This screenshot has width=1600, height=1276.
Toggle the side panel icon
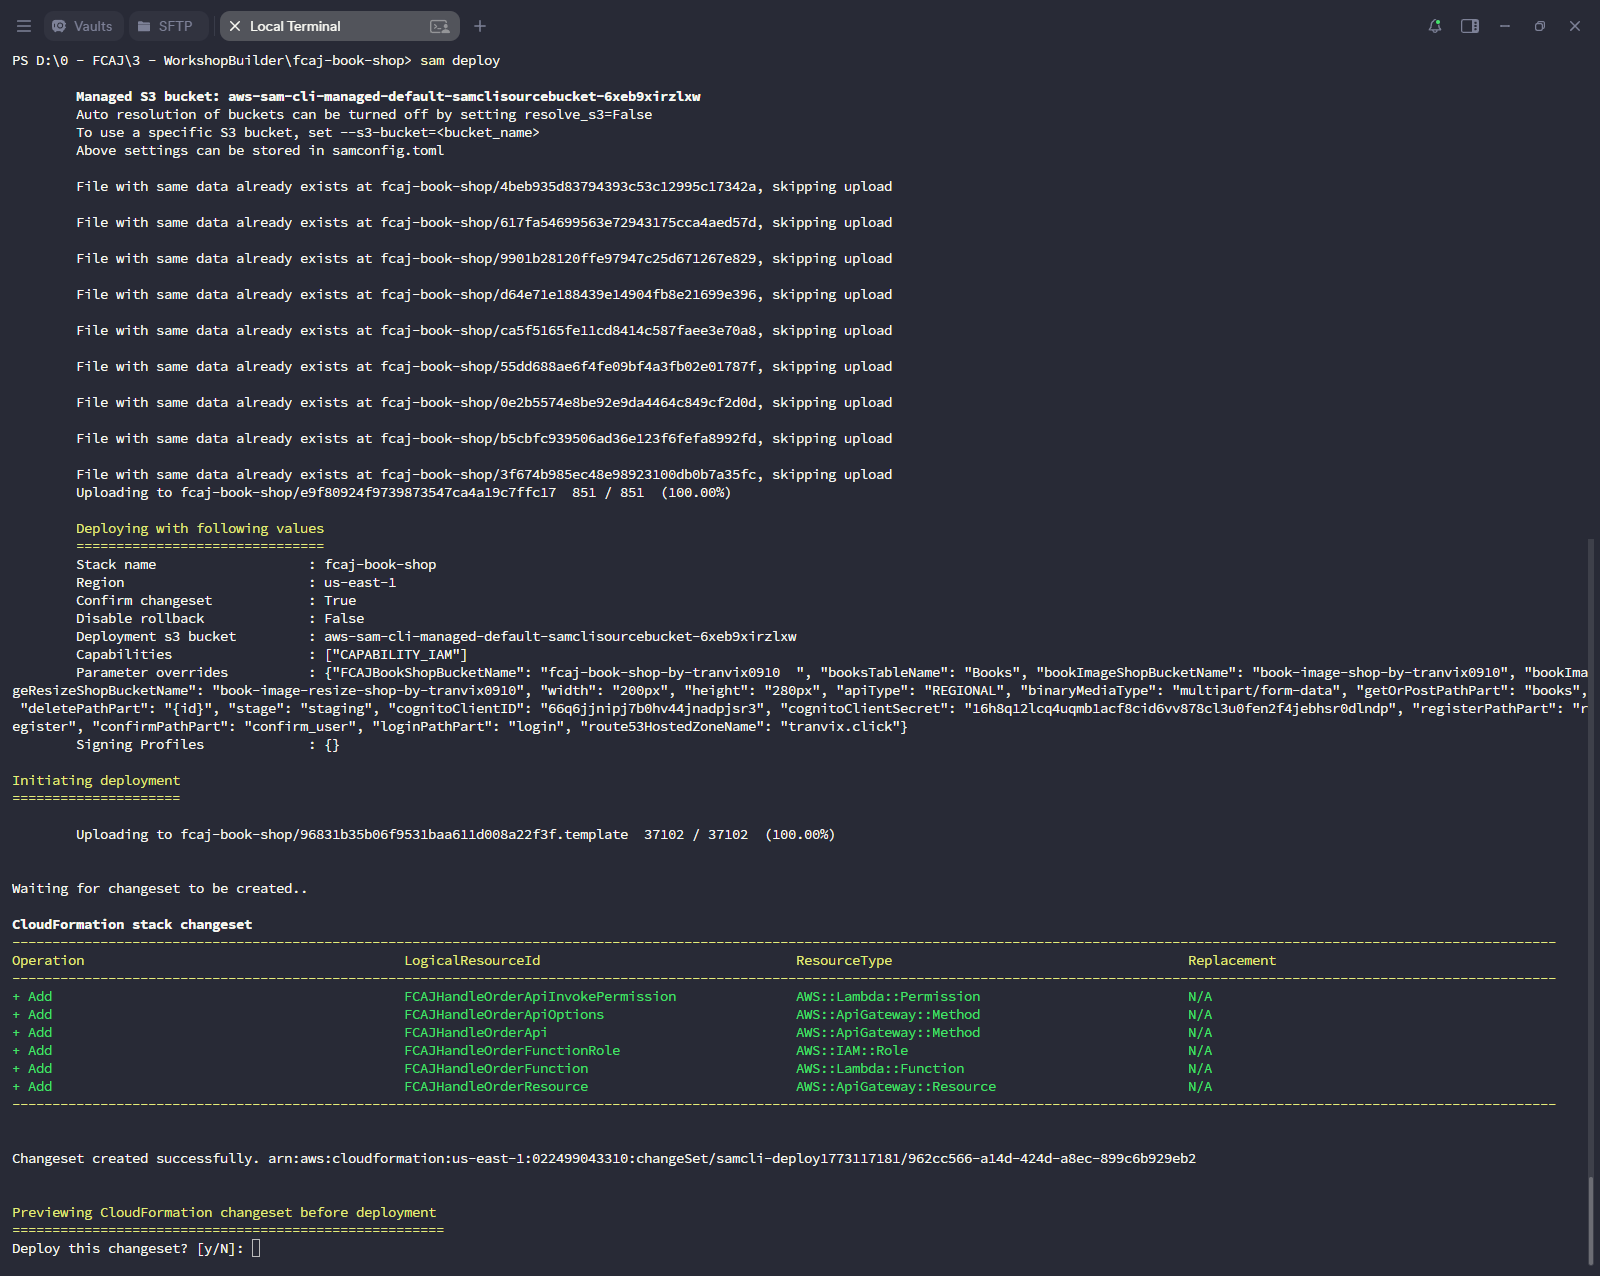(x=1470, y=26)
